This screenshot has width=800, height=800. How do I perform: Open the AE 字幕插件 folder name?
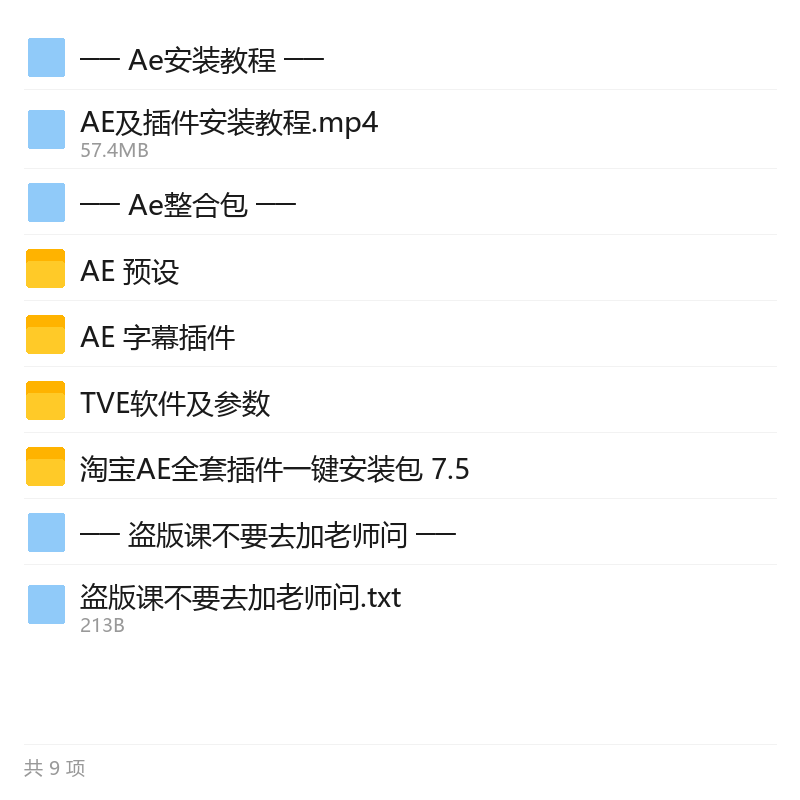[x=158, y=337]
